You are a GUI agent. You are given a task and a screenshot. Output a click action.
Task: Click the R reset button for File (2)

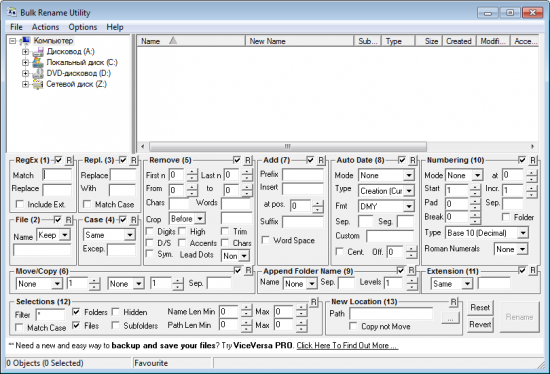pyautogui.click(x=69, y=220)
